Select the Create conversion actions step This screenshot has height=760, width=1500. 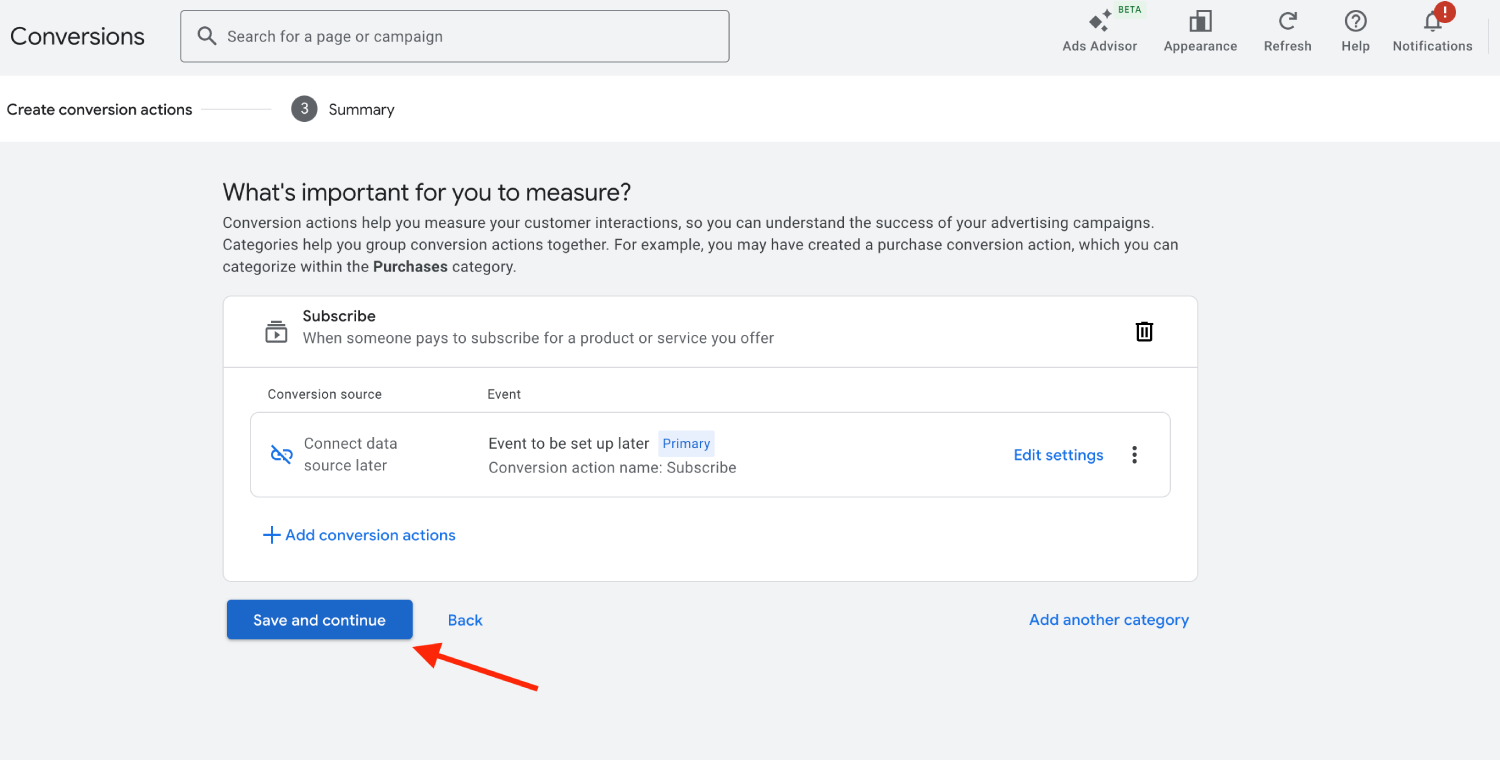[x=99, y=109]
